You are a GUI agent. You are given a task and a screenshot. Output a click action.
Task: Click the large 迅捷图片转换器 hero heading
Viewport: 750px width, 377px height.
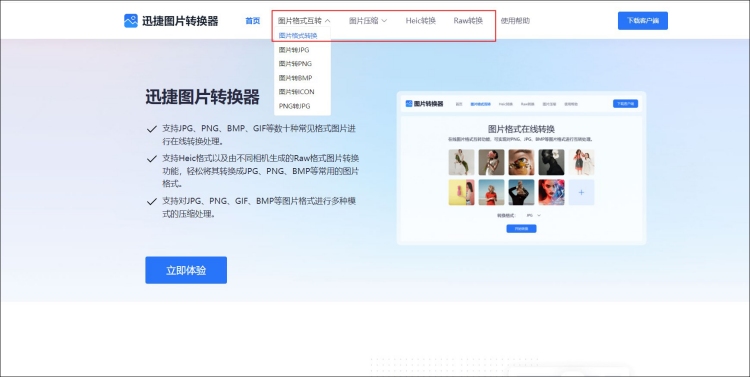pyautogui.click(x=202, y=97)
